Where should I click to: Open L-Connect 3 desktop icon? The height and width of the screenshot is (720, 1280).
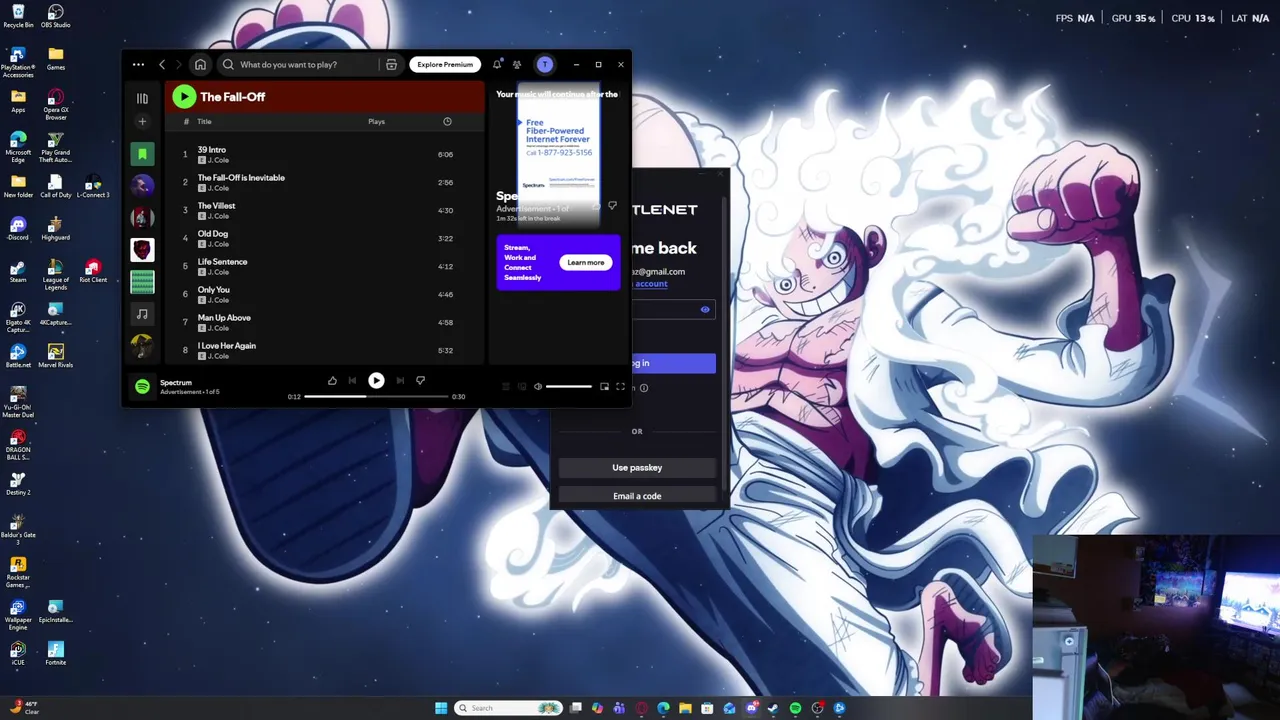coord(93,187)
